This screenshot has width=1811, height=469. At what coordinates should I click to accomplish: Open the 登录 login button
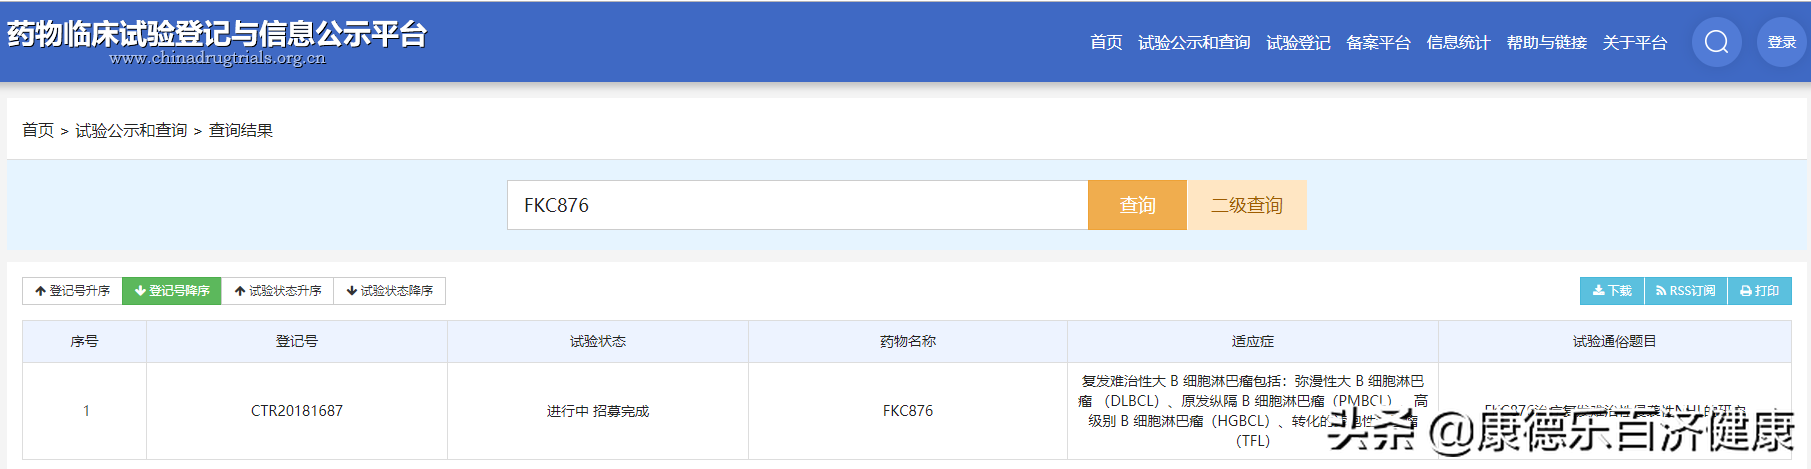[1781, 42]
